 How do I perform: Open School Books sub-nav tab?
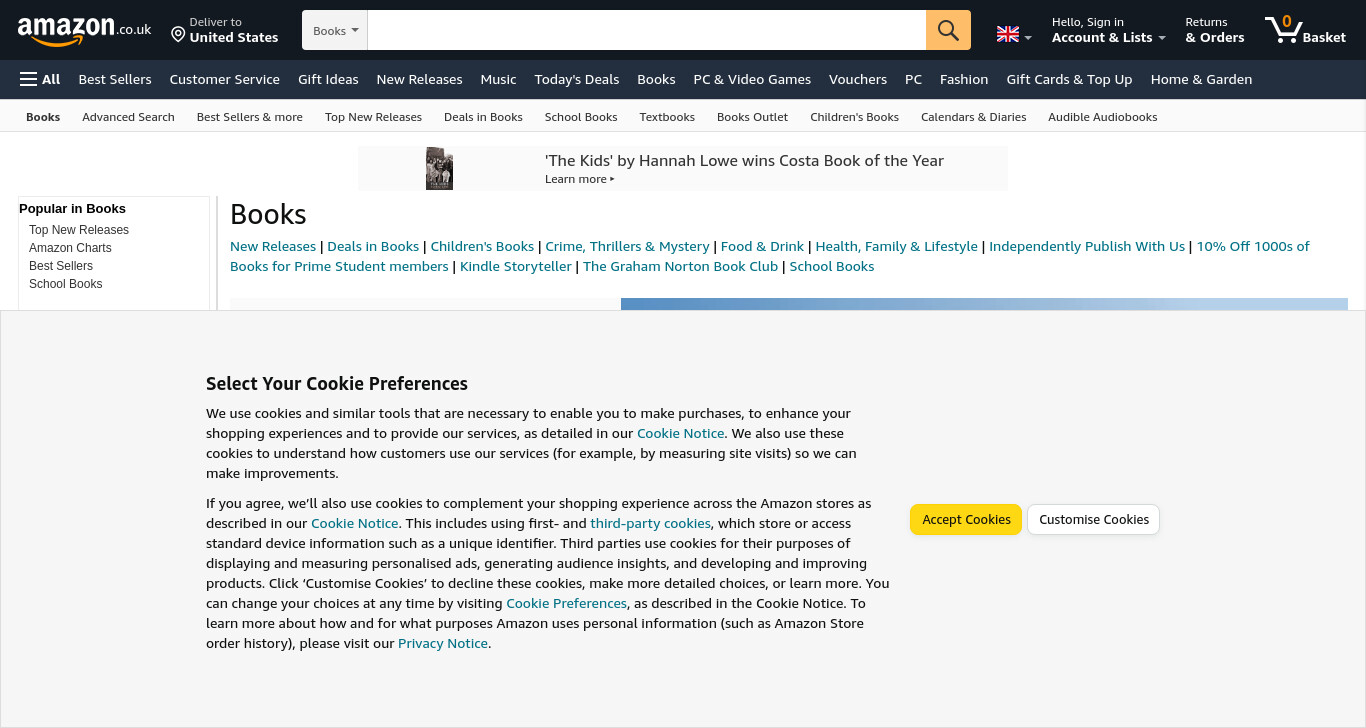point(581,117)
